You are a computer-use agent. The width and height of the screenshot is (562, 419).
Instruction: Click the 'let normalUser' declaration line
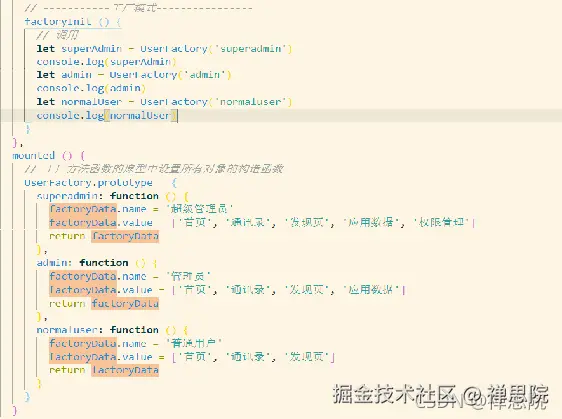(164, 102)
